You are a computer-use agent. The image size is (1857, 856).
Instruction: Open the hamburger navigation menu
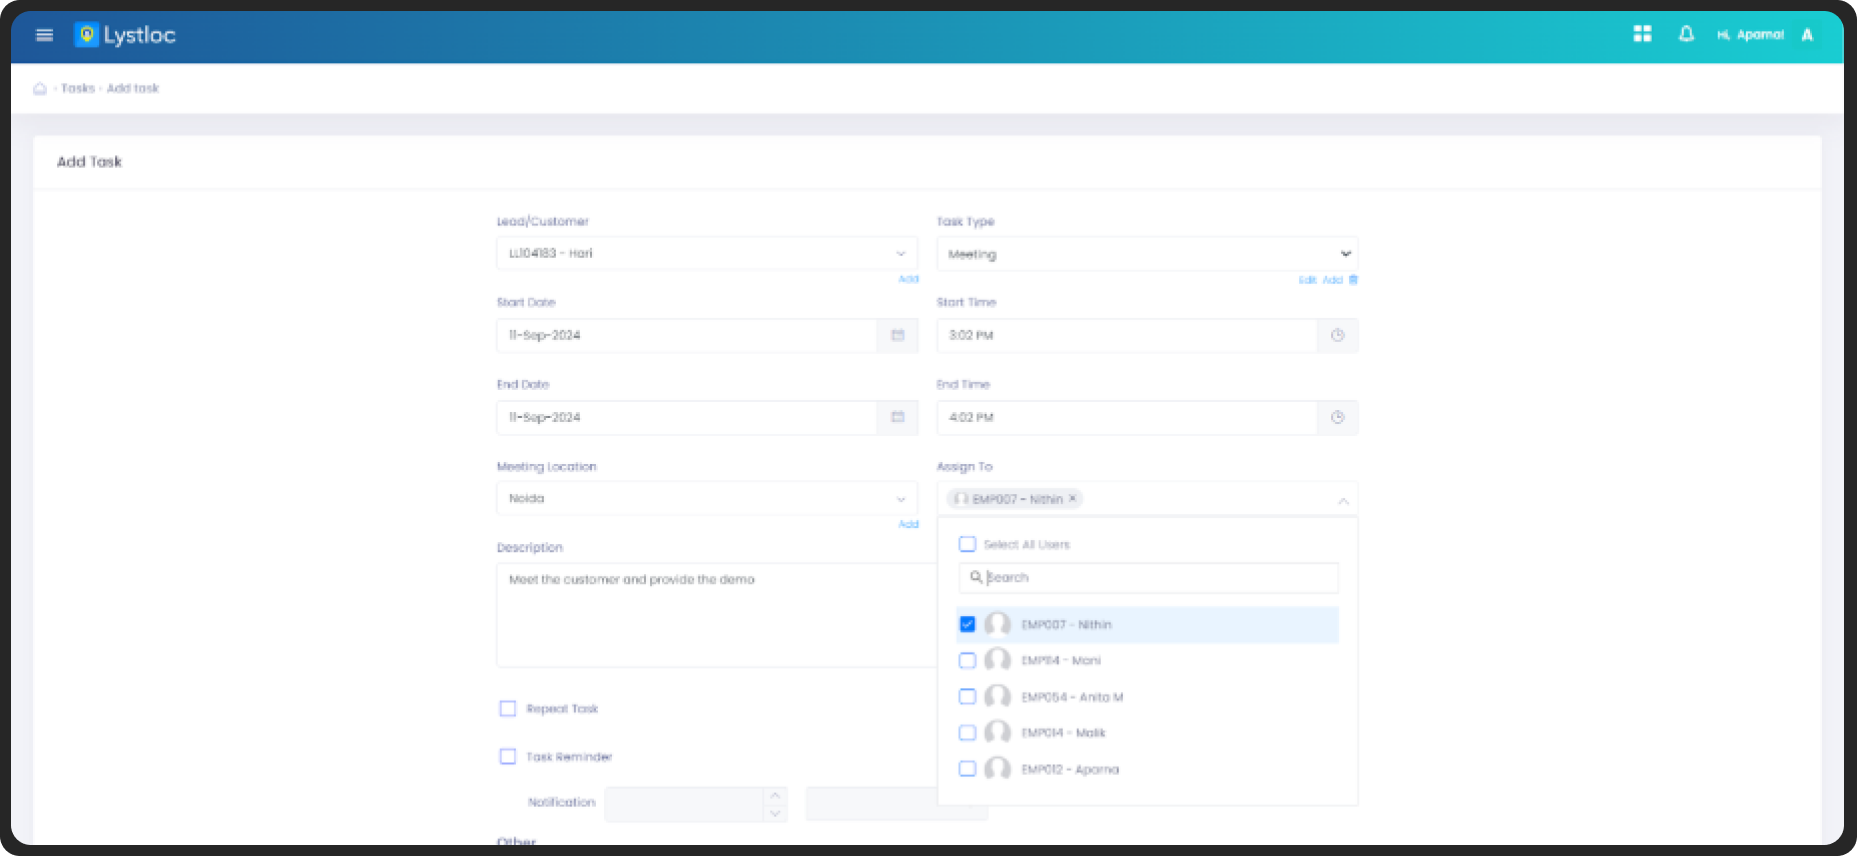(44, 35)
